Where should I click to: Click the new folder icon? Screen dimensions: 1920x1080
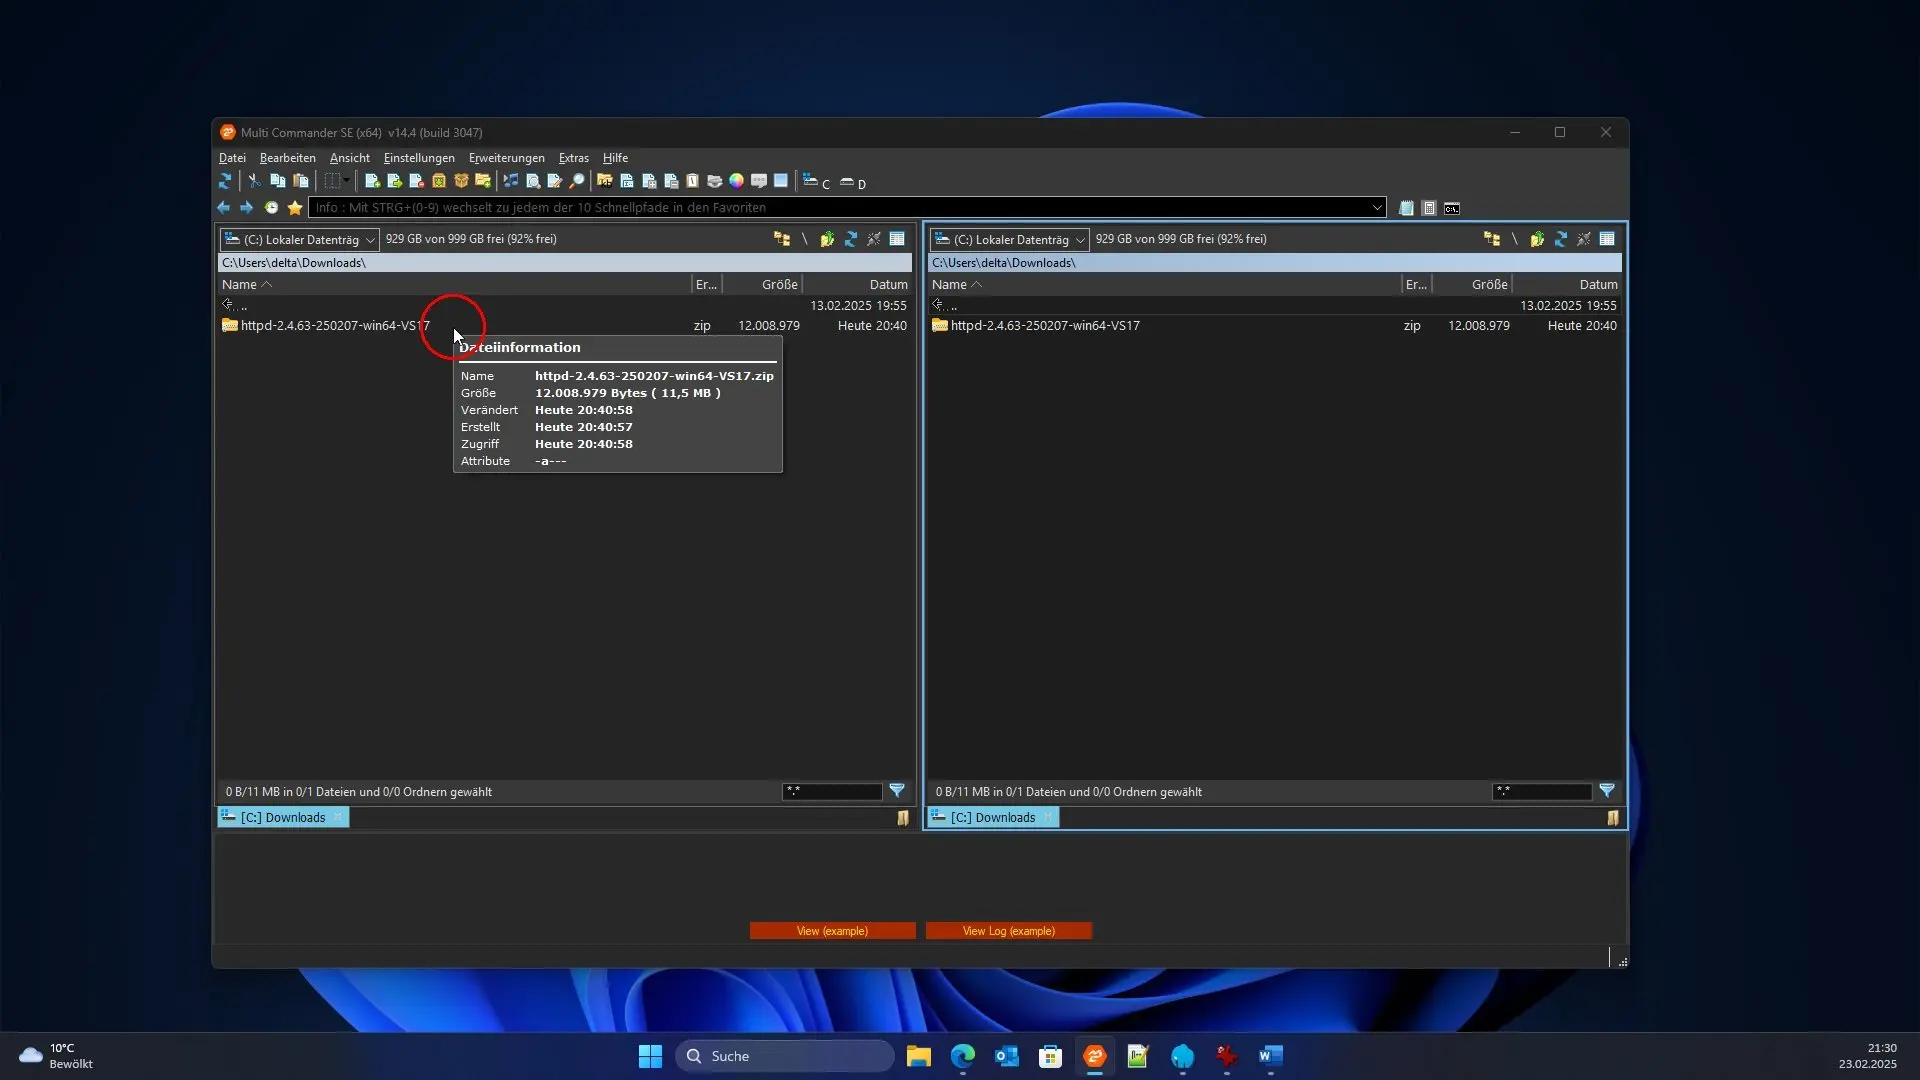pos(483,181)
